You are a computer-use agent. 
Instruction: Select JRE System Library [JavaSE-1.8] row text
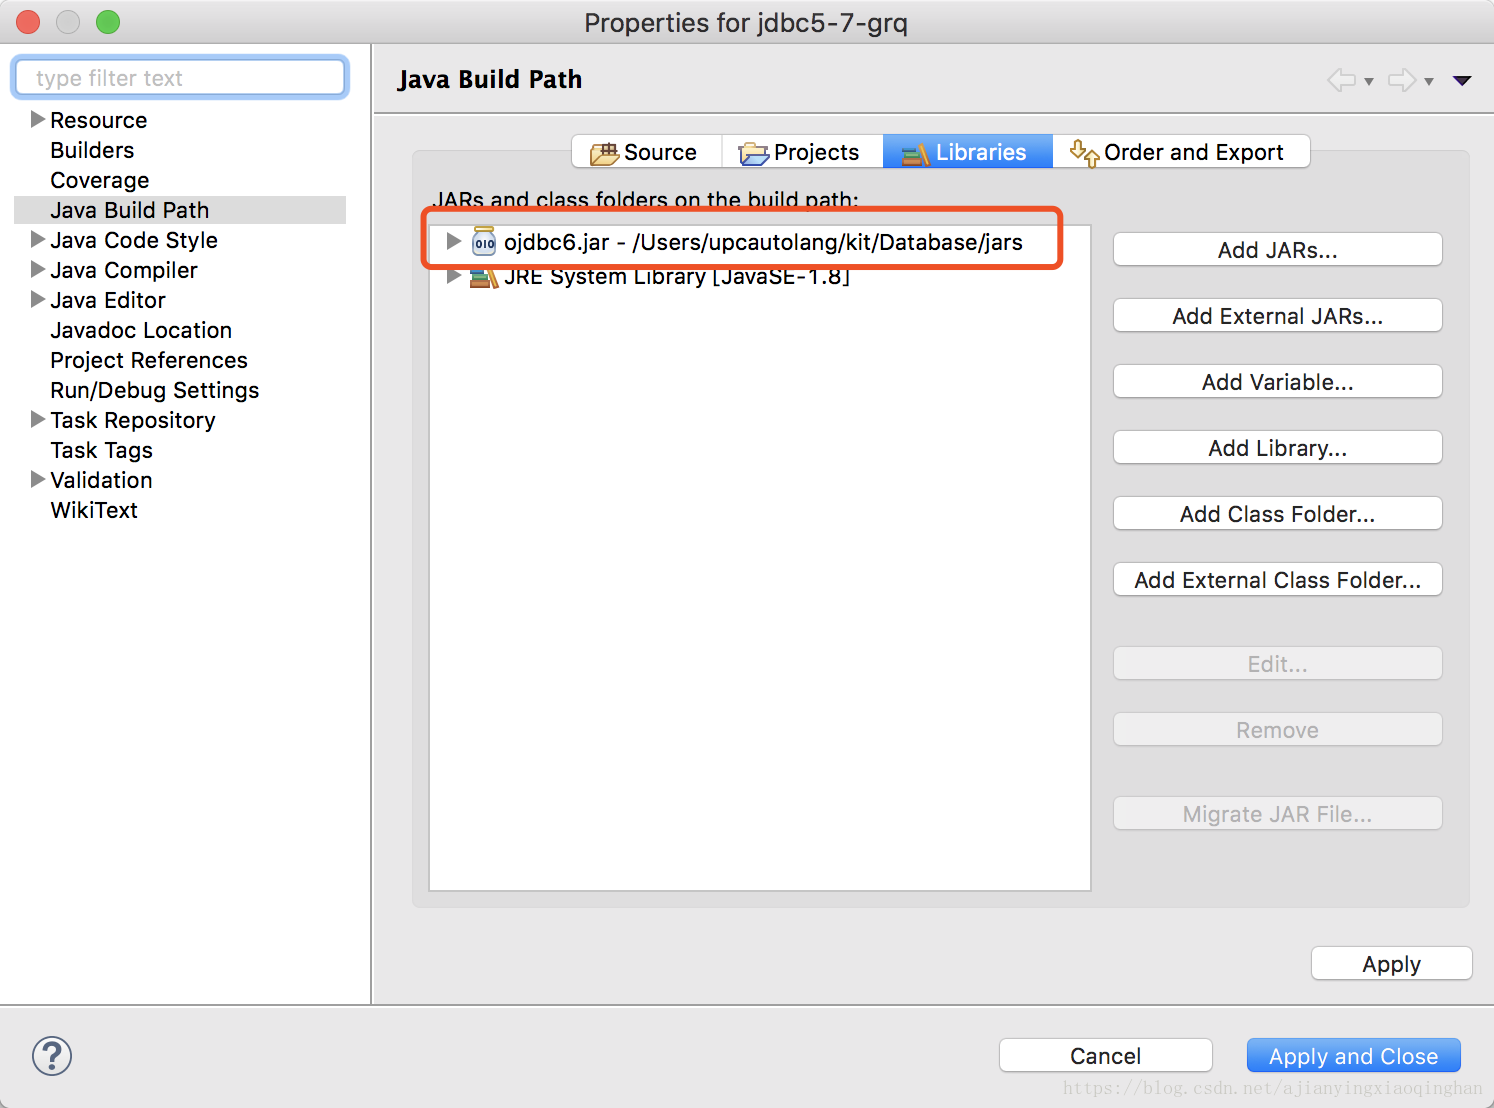(677, 277)
